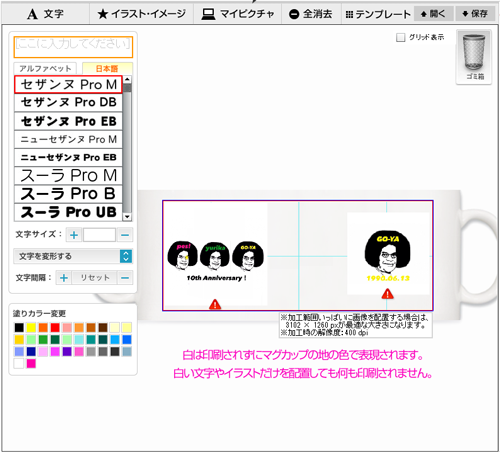Click the 開く open button

(433, 14)
